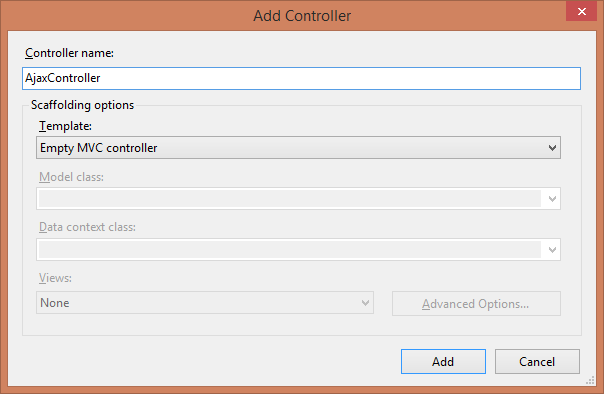Open the Template dropdown arrow
This screenshot has width=604, height=394.
point(552,148)
